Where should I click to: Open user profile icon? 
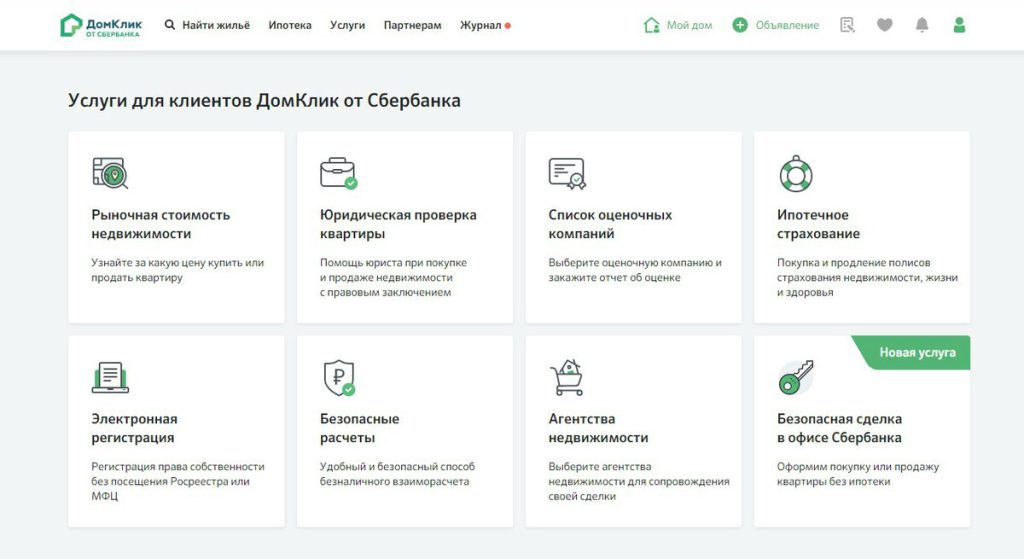[959, 25]
